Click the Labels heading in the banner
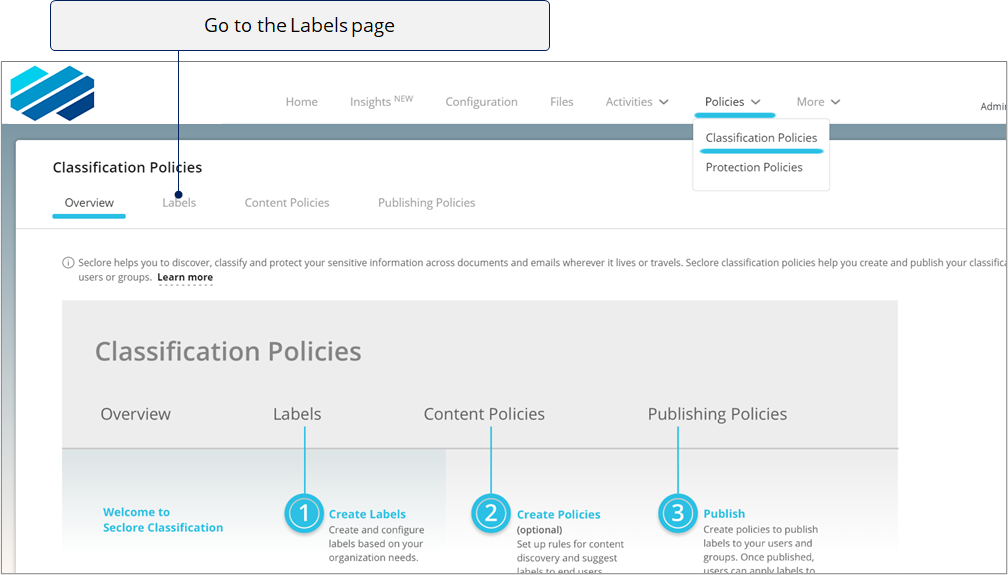 (297, 414)
